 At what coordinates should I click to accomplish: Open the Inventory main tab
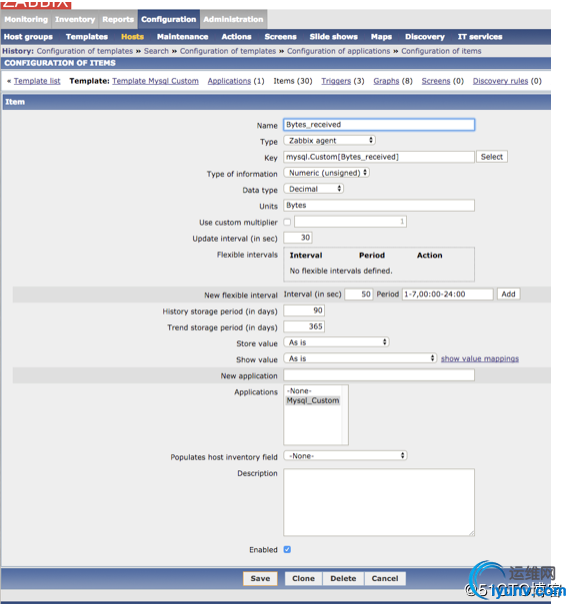(75, 19)
